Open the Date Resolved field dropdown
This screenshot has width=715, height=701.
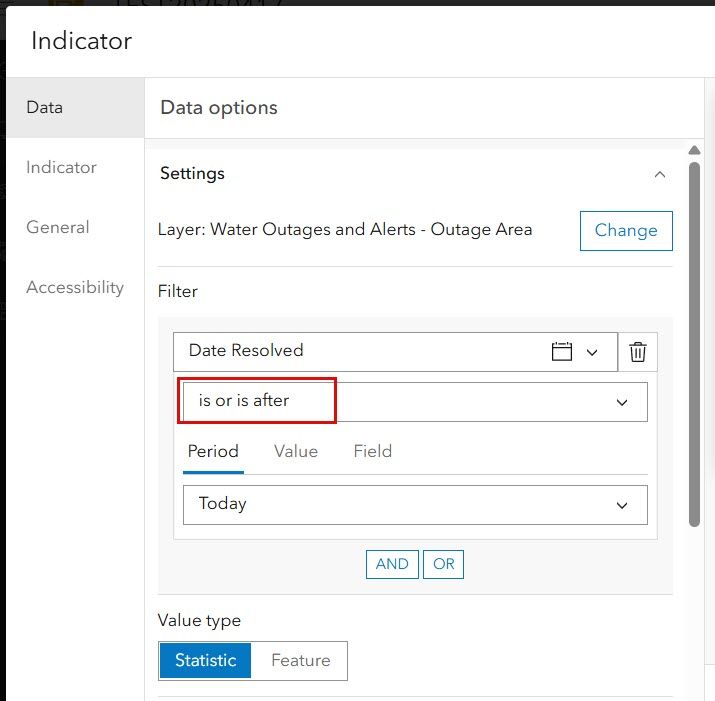(x=592, y=352)
